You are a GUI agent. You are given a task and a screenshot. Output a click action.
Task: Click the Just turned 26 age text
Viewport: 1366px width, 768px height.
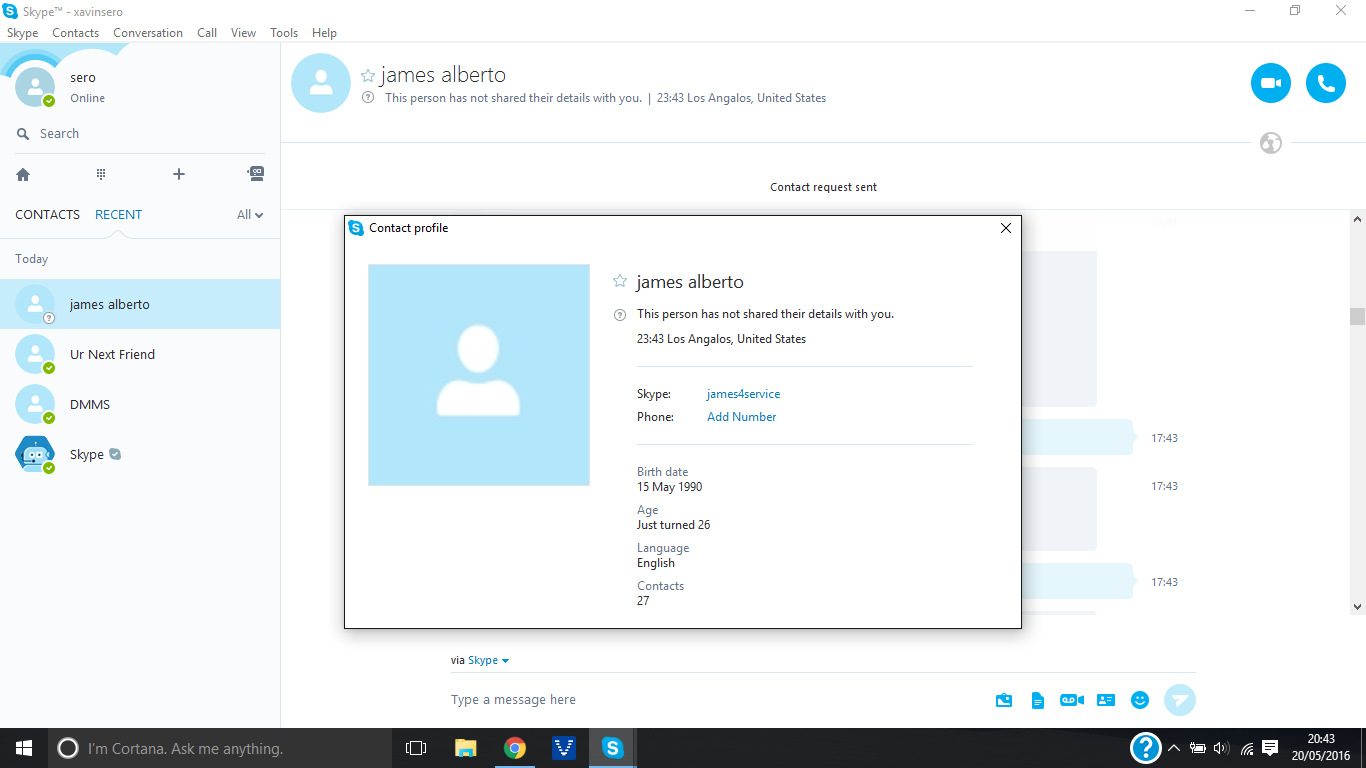click(x=674, y=525)
